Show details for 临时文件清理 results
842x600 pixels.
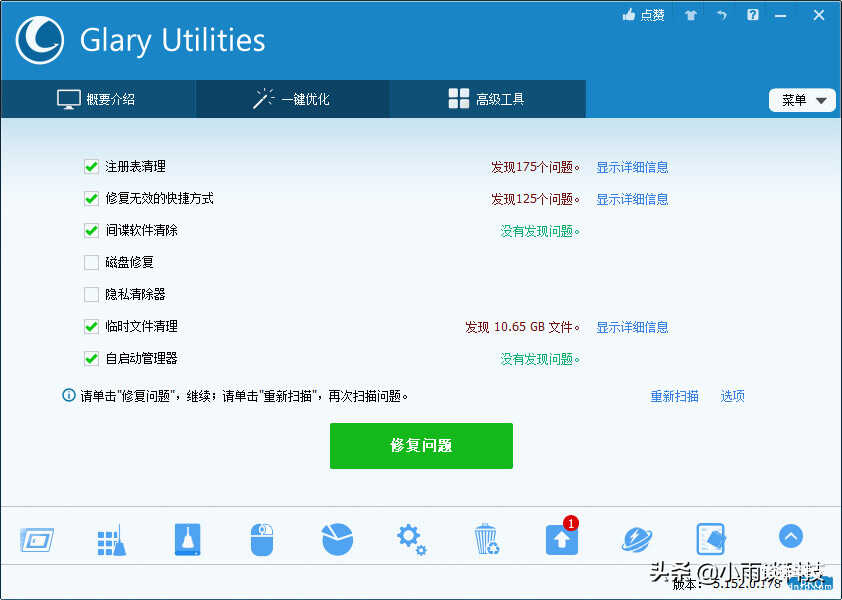(632, 327)
